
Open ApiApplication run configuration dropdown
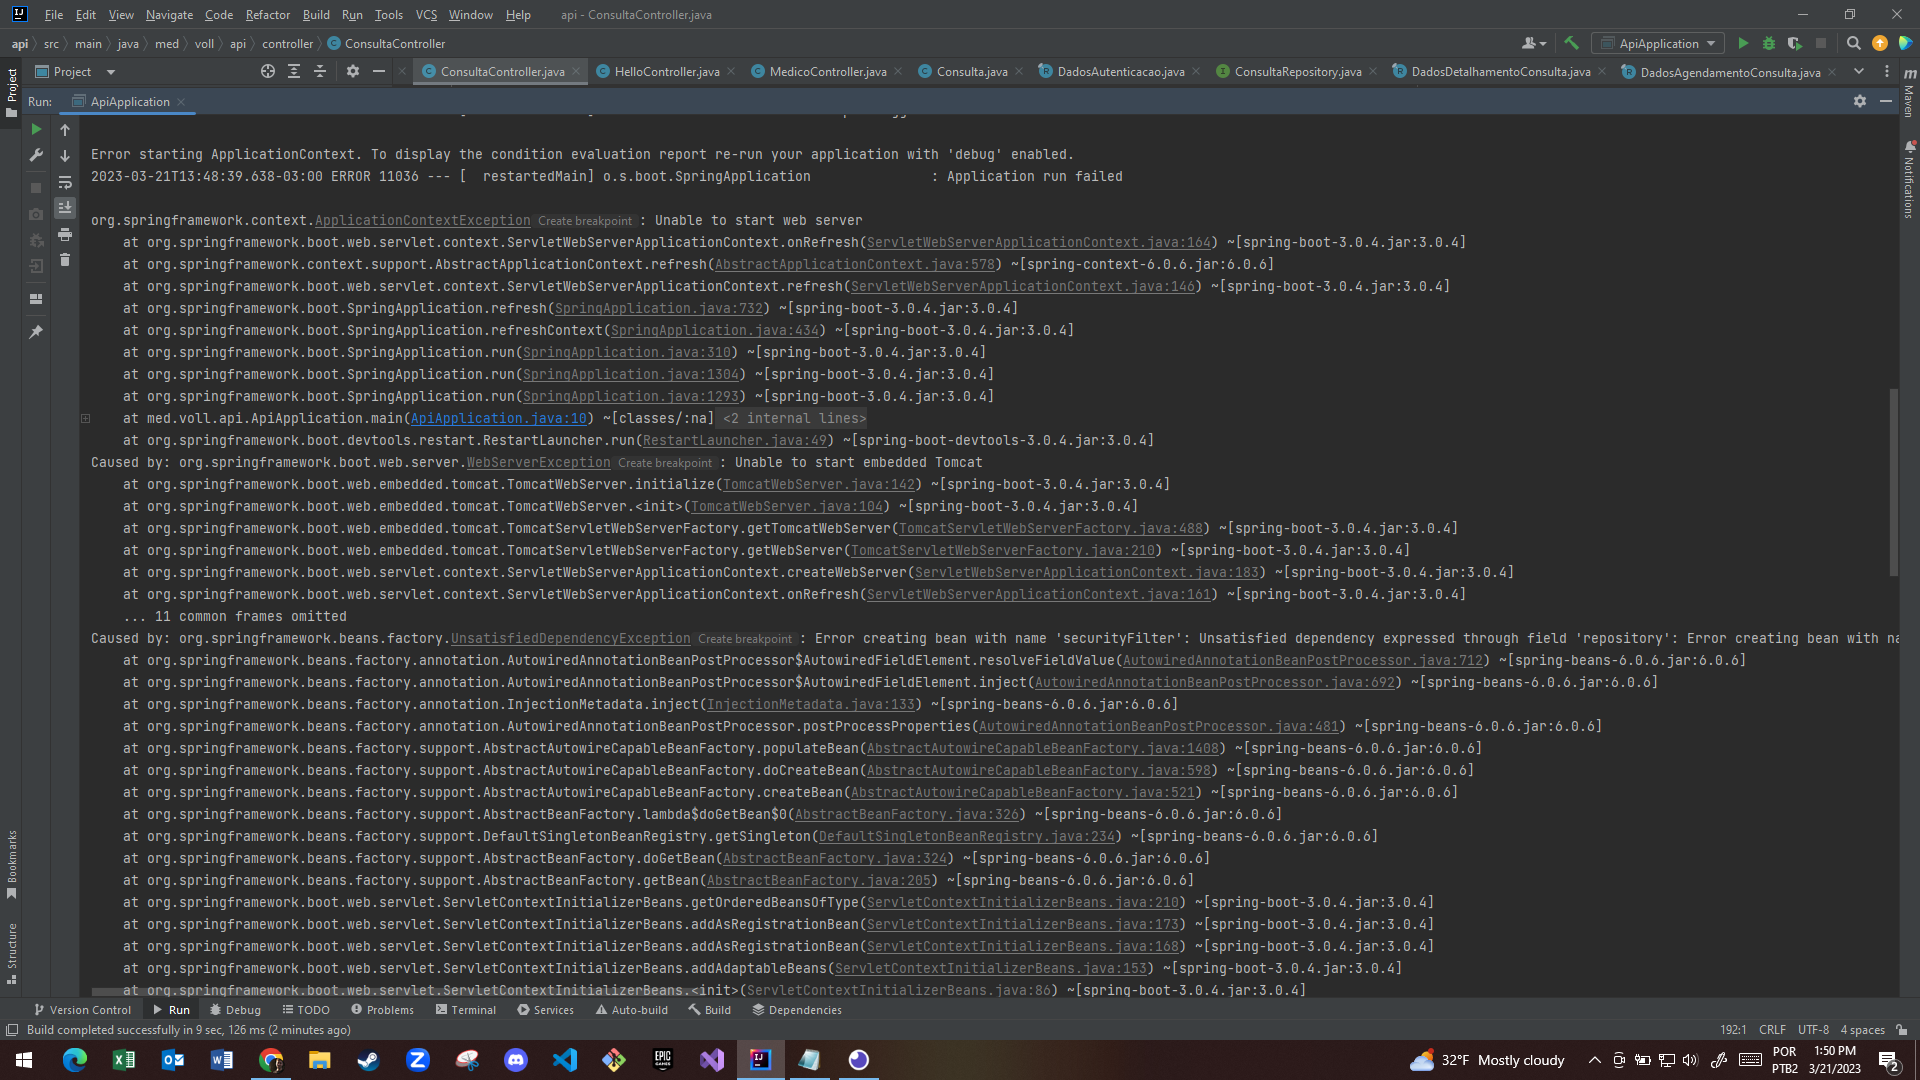point(1659,43)
